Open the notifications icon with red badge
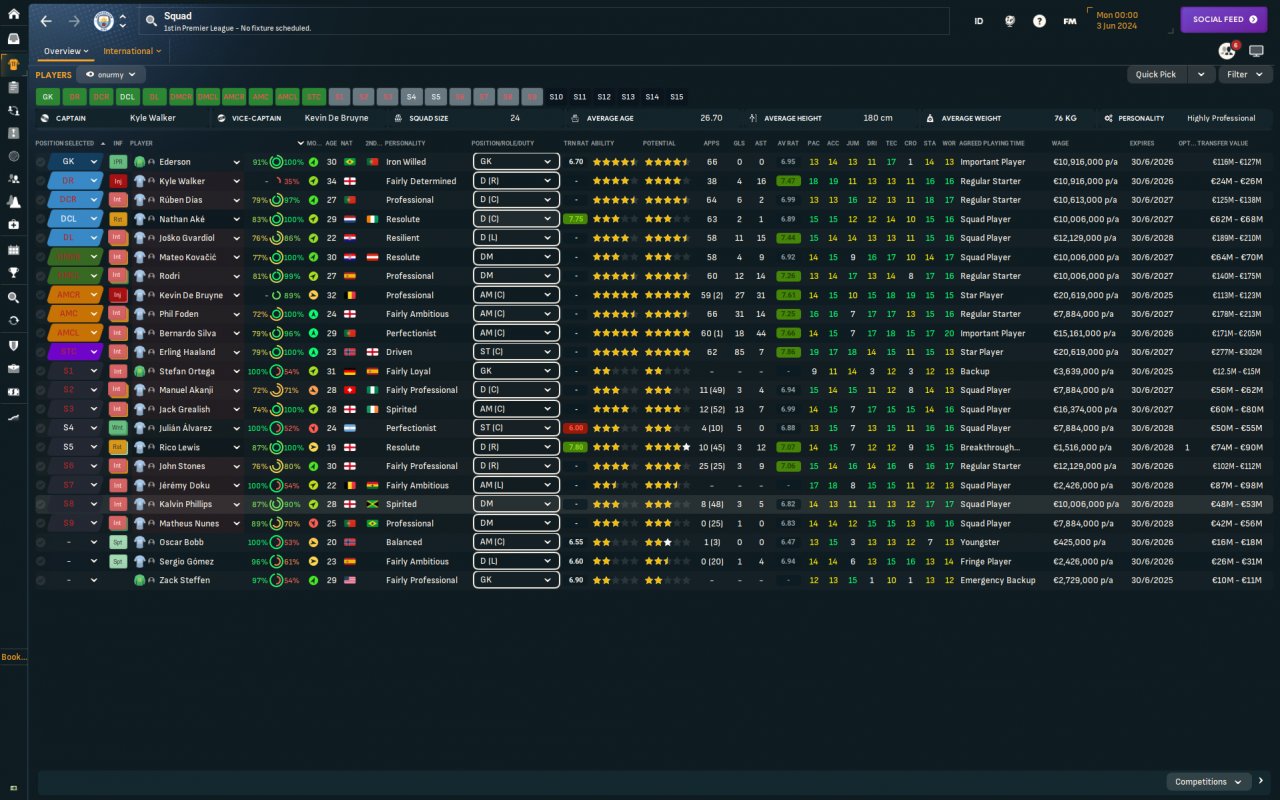The width and height of the screenshot is (1280, 800). click(x=1227, y=51)
